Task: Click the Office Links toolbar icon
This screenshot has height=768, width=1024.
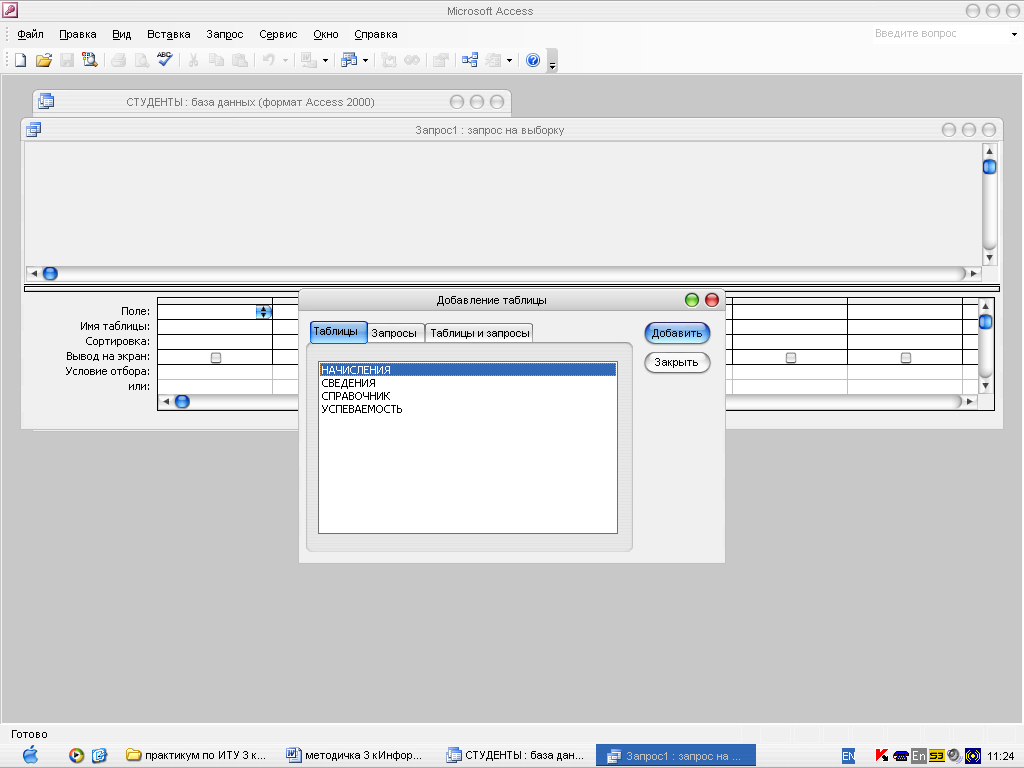Action: (x=309, y=60)
